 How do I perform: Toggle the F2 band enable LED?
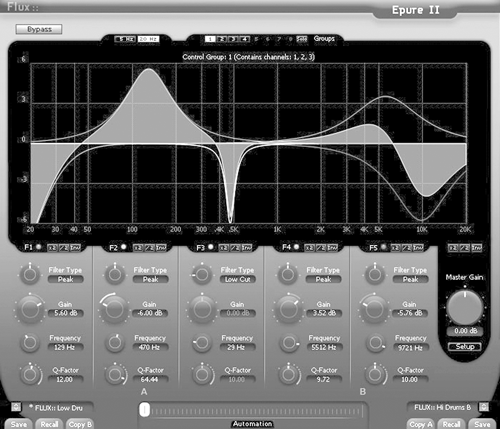coord(124,247)
